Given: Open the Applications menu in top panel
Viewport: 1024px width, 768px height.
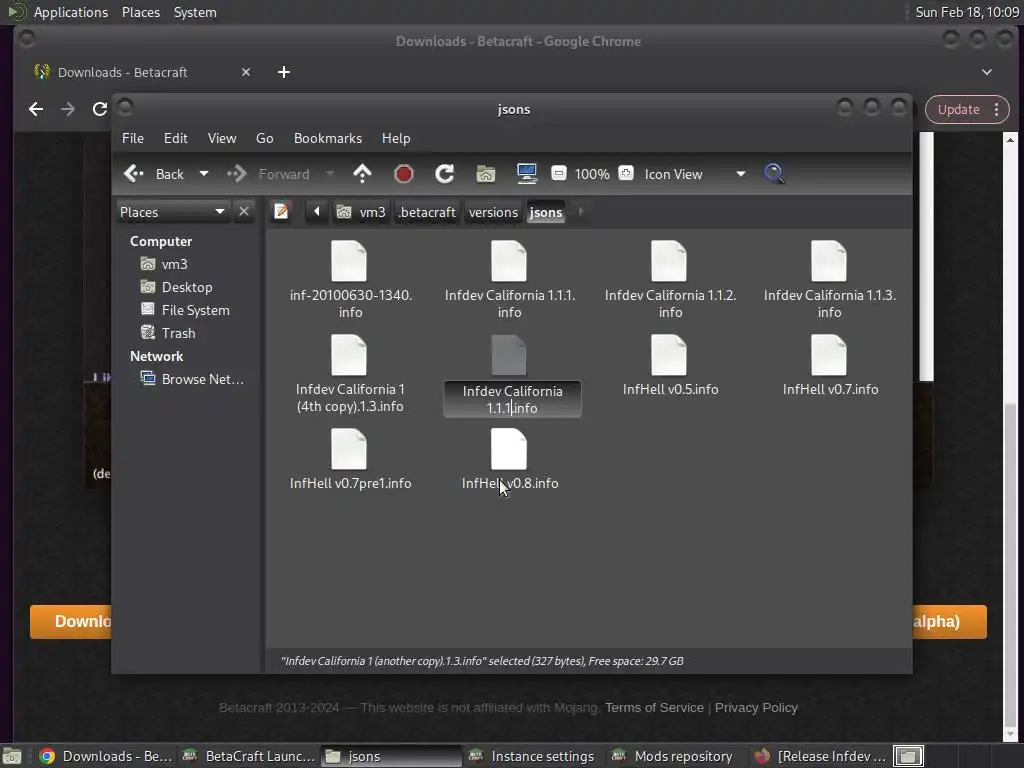Looking at the screenshot, I should point(71,12).
